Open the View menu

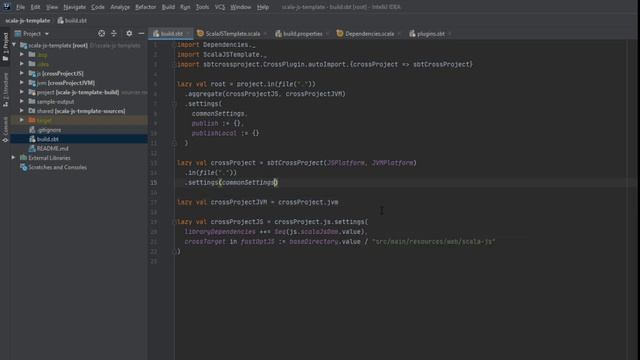coord(52,7)
